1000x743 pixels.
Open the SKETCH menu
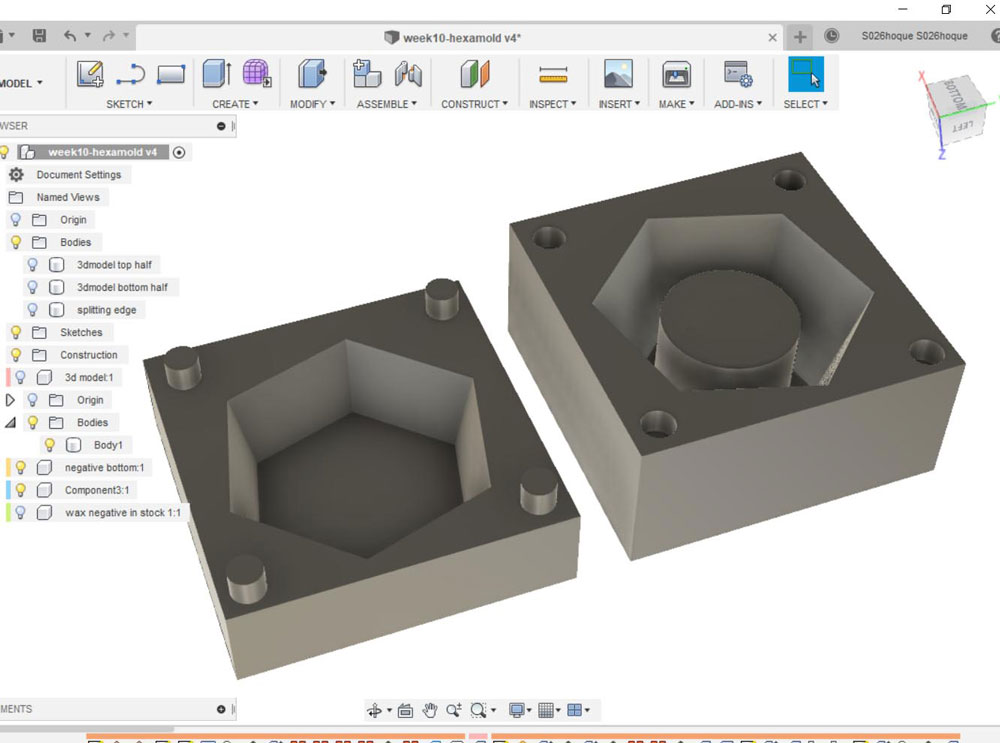click(129, 104)
